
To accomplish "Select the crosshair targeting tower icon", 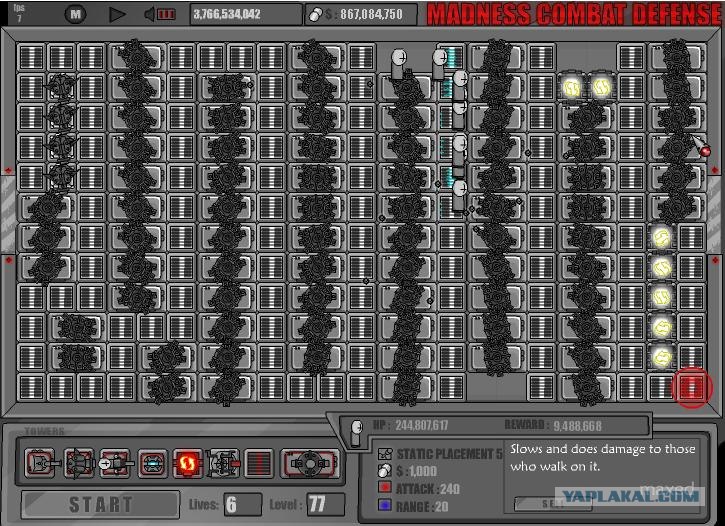I will [x=223, y=463].
